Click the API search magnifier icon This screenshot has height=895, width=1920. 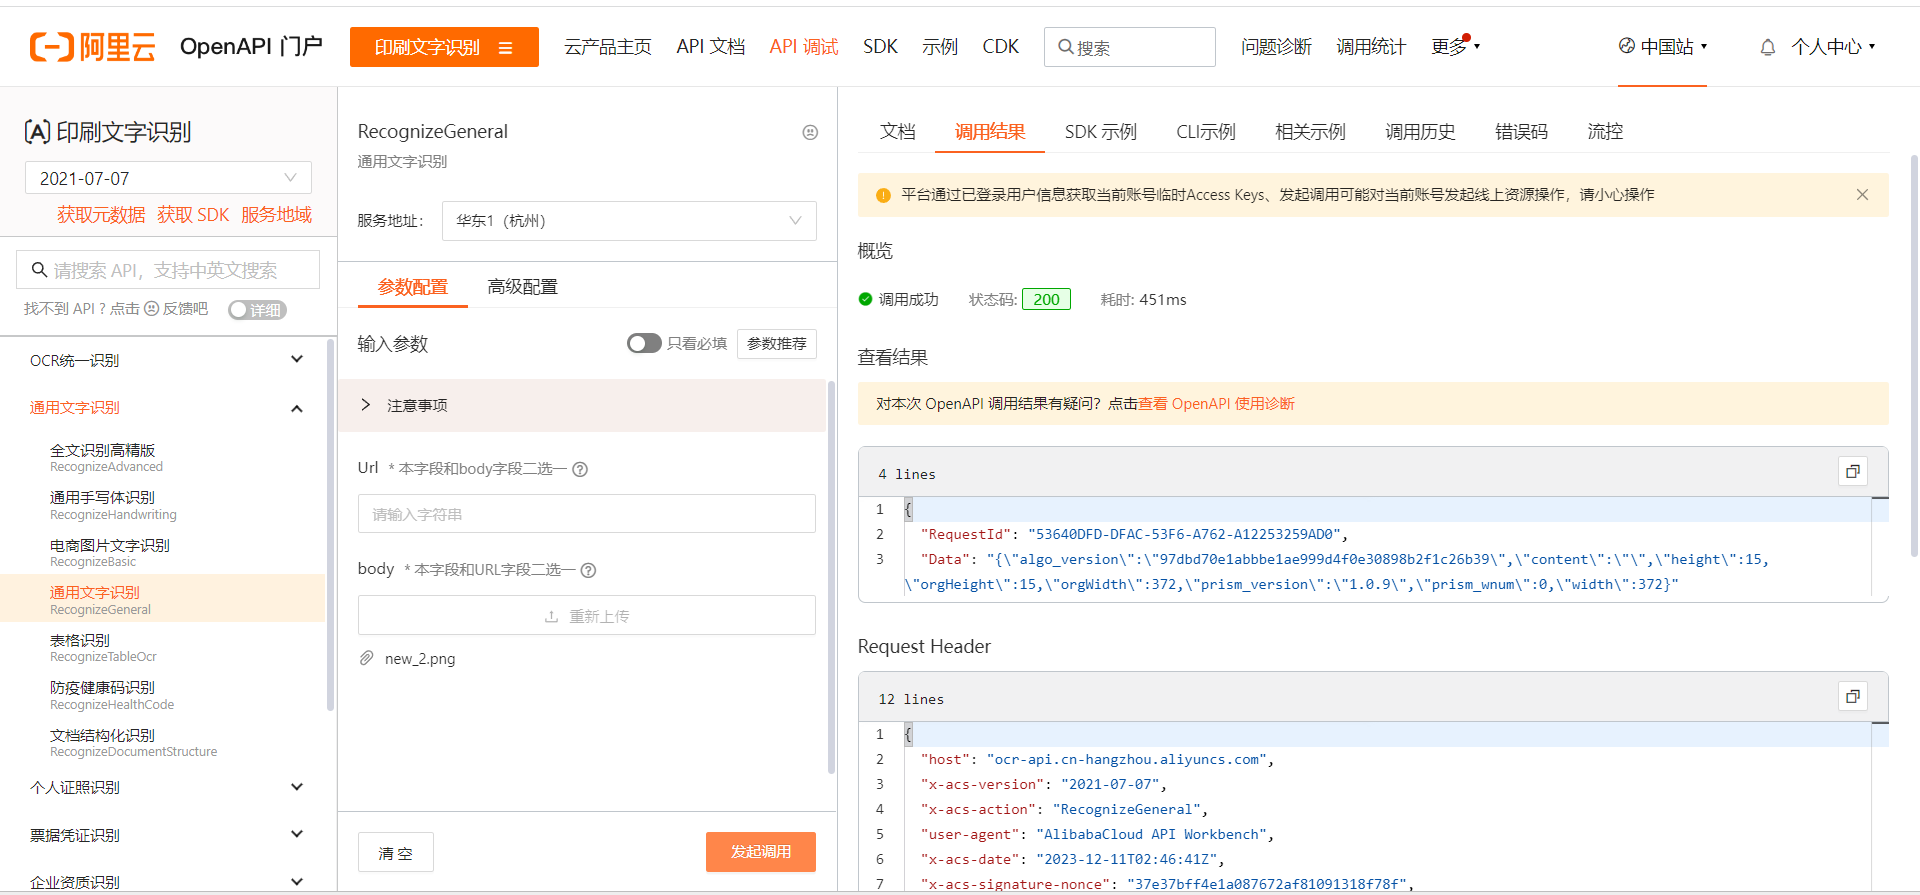(x=39, y=270)
